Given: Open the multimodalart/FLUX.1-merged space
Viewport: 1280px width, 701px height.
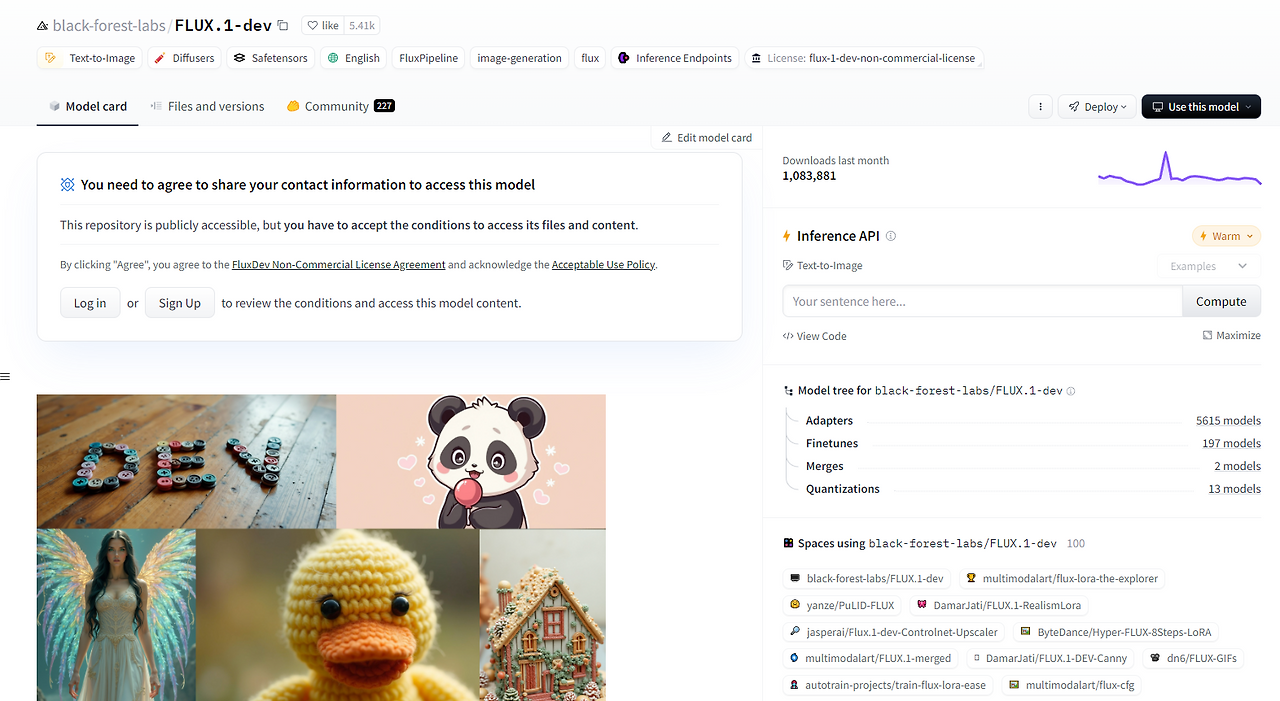Looking at the screenshot, I should (x=871, y=658).
